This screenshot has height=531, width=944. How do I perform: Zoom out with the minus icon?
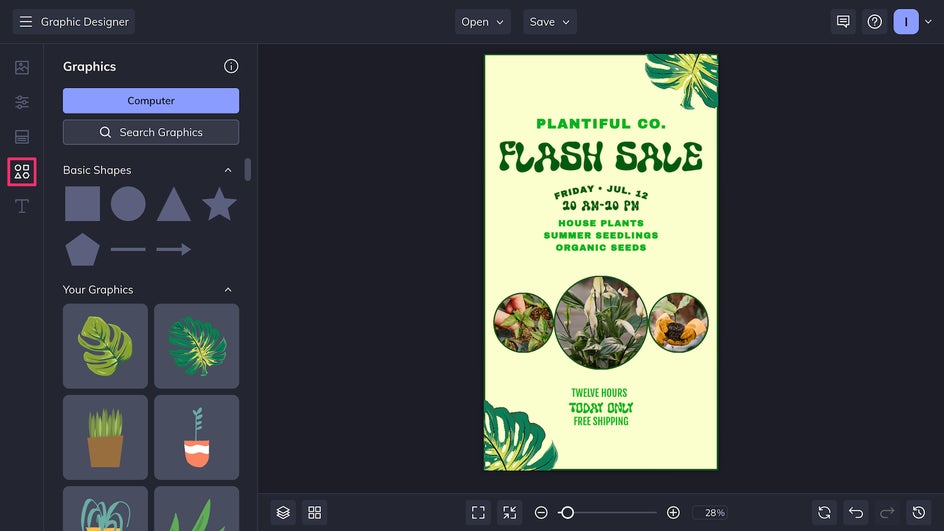pos(541,512)
